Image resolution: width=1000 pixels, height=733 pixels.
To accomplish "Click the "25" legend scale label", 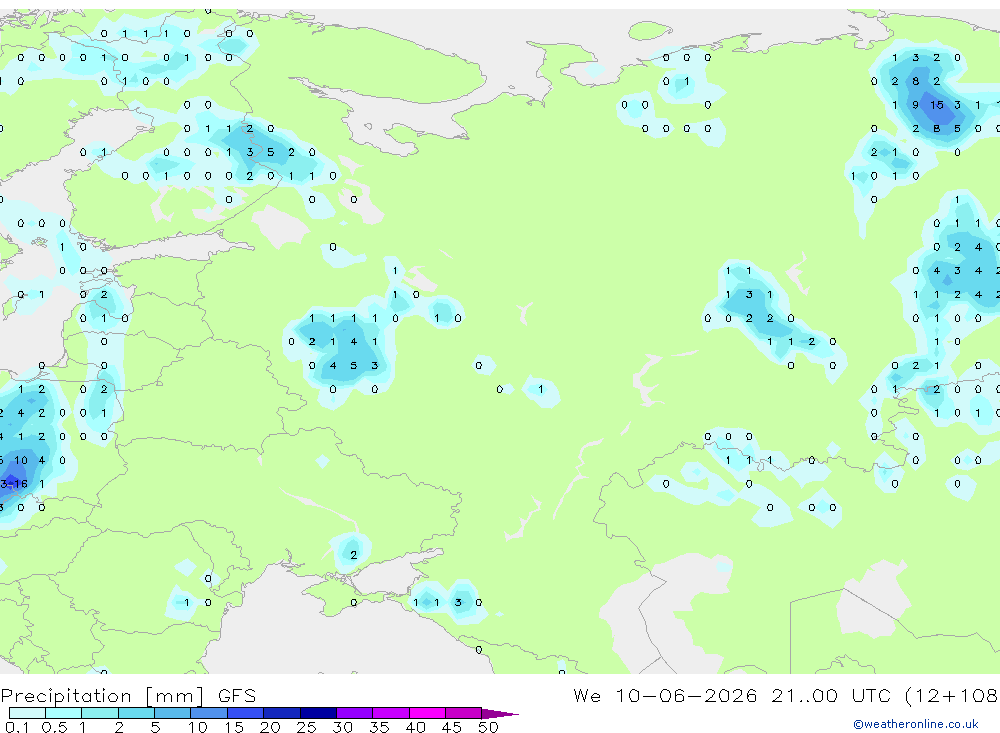I will tap(306, 727).
